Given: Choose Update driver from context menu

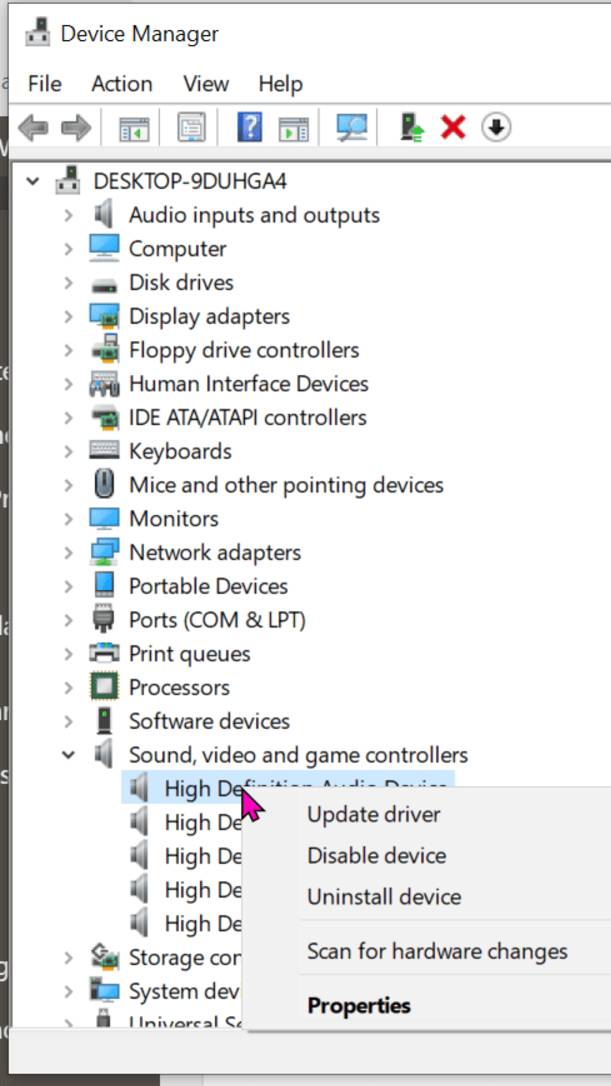Looking at the screenshot, I should point(373,814).
